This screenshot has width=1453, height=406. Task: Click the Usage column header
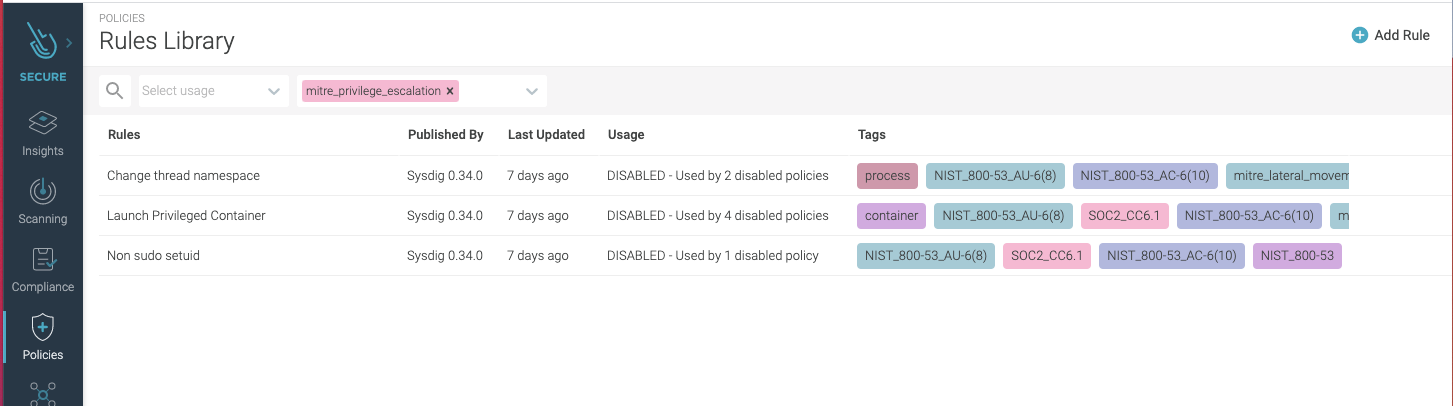pyautogui.click(x=626, y=134)
